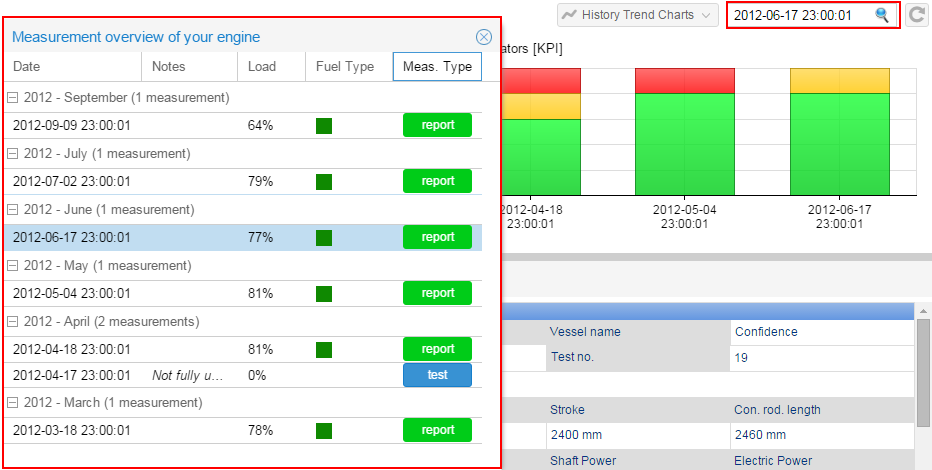Click the search magnifier icon in date field

[x=881, y=15]
